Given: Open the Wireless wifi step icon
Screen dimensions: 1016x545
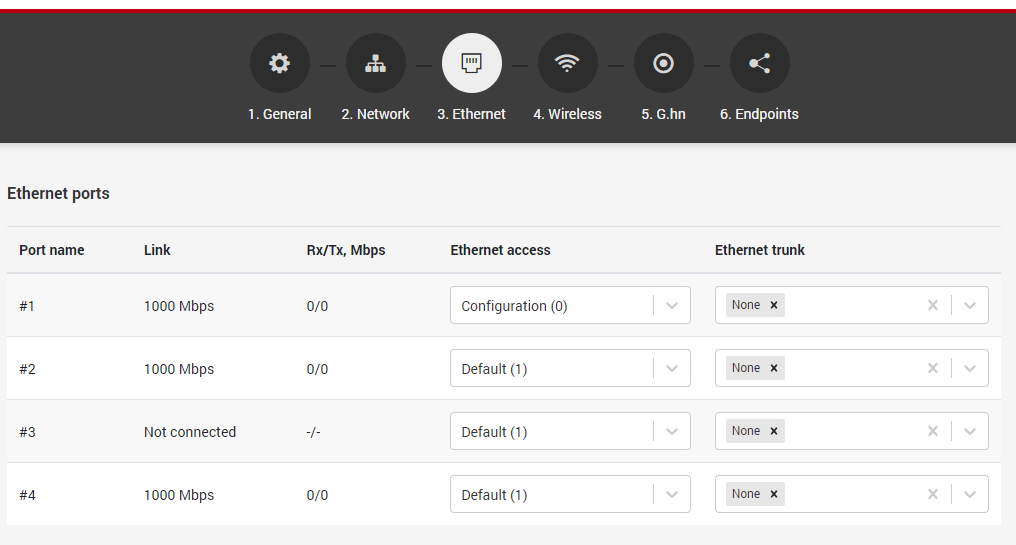Looking at the screenshot, I should tap(568, 64).
